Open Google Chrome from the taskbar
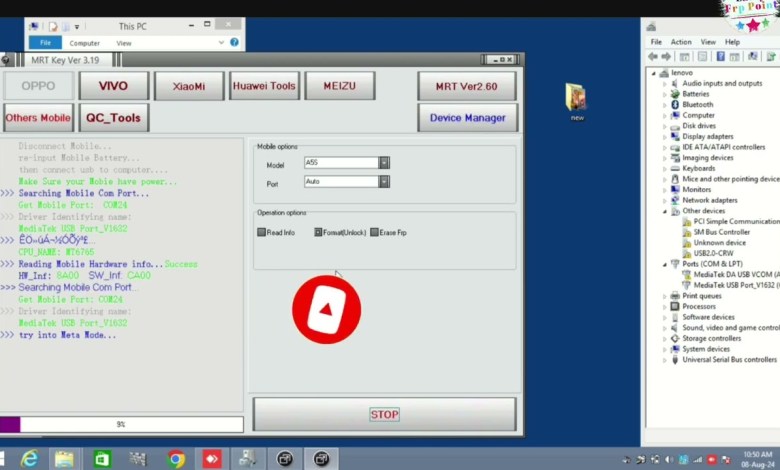The height and width of the screenshot is (470, 780). [176, 458]
